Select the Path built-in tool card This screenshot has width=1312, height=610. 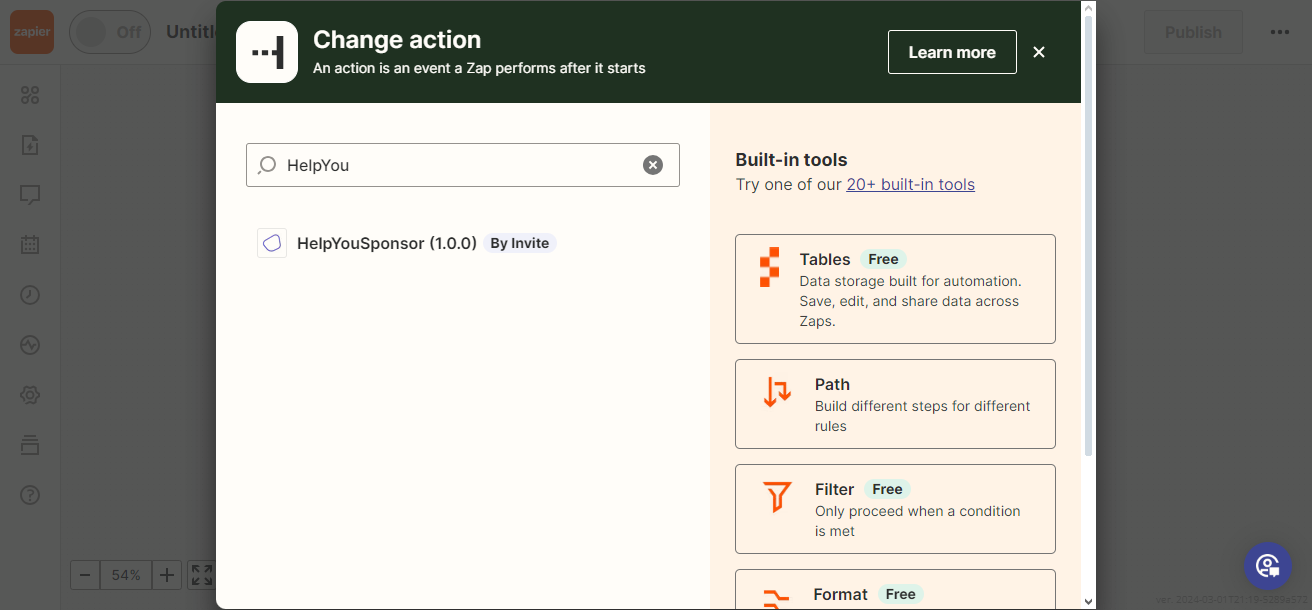coord(895,404)
